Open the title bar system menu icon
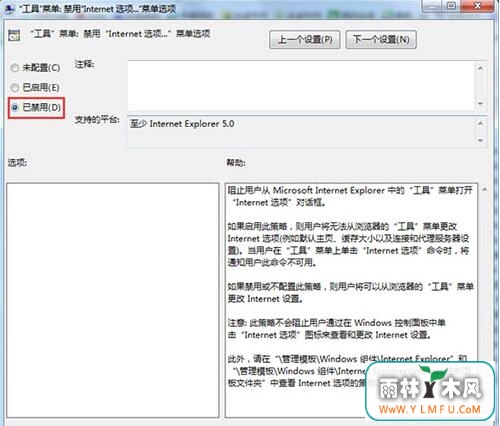The image size is (500, 426). pyautogui.click(x=9, y=8)
